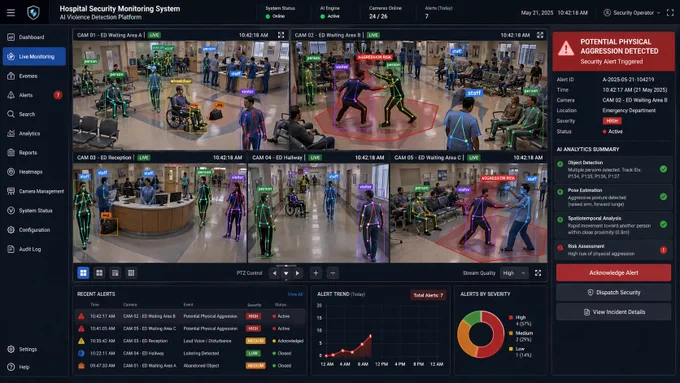680x383 pixels.
Task: Click the Configuration gear icon
Action: click(11, 230)
